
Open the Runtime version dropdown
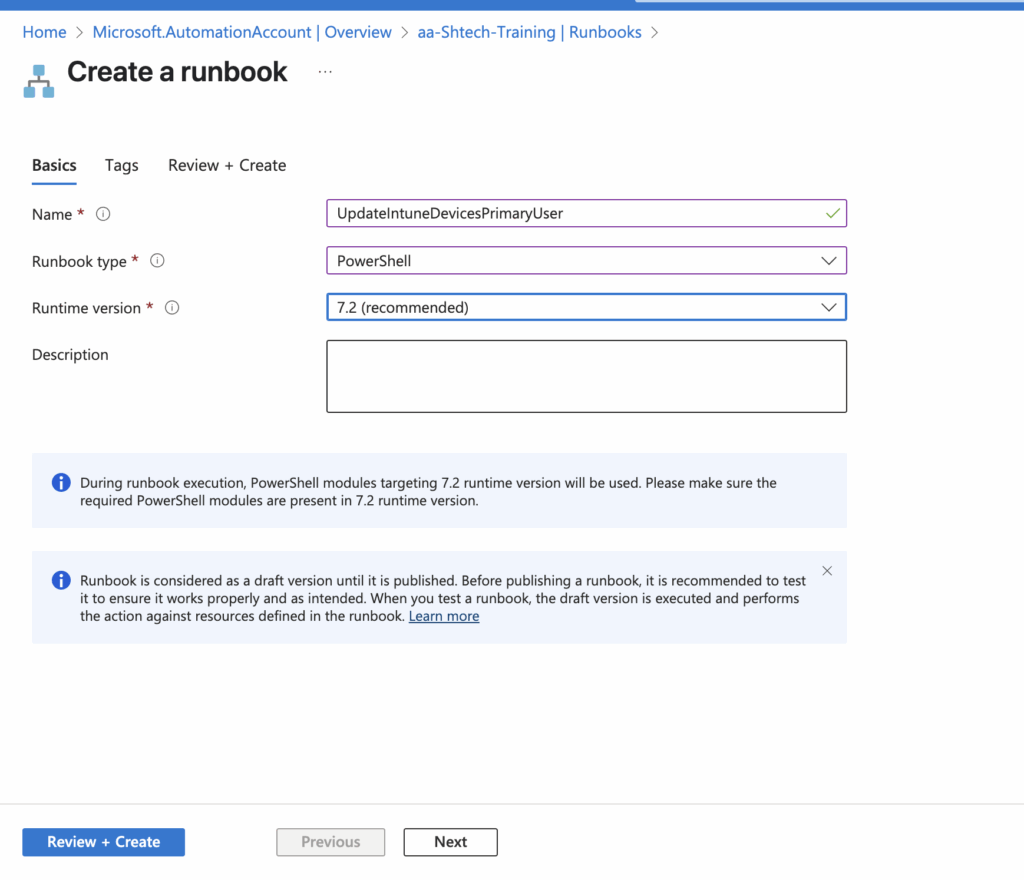pyautogui.click(x=828, y=307)
